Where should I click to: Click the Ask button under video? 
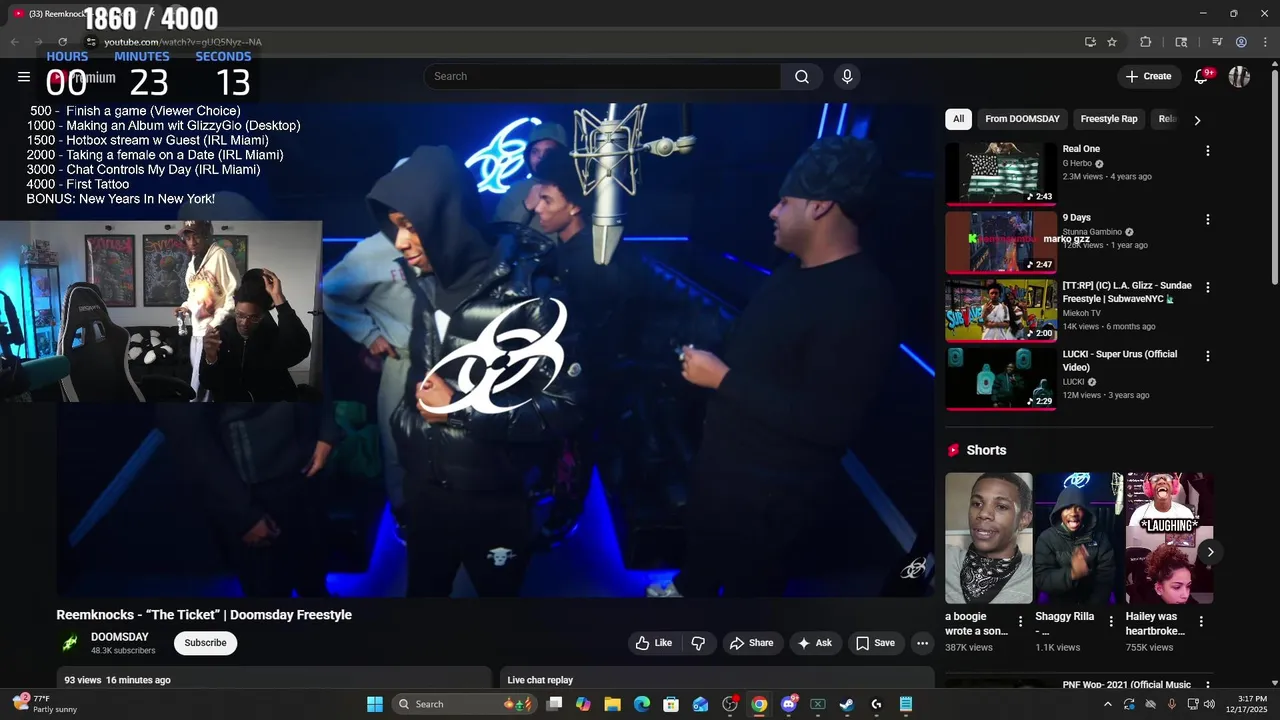(x=814, y=643)
